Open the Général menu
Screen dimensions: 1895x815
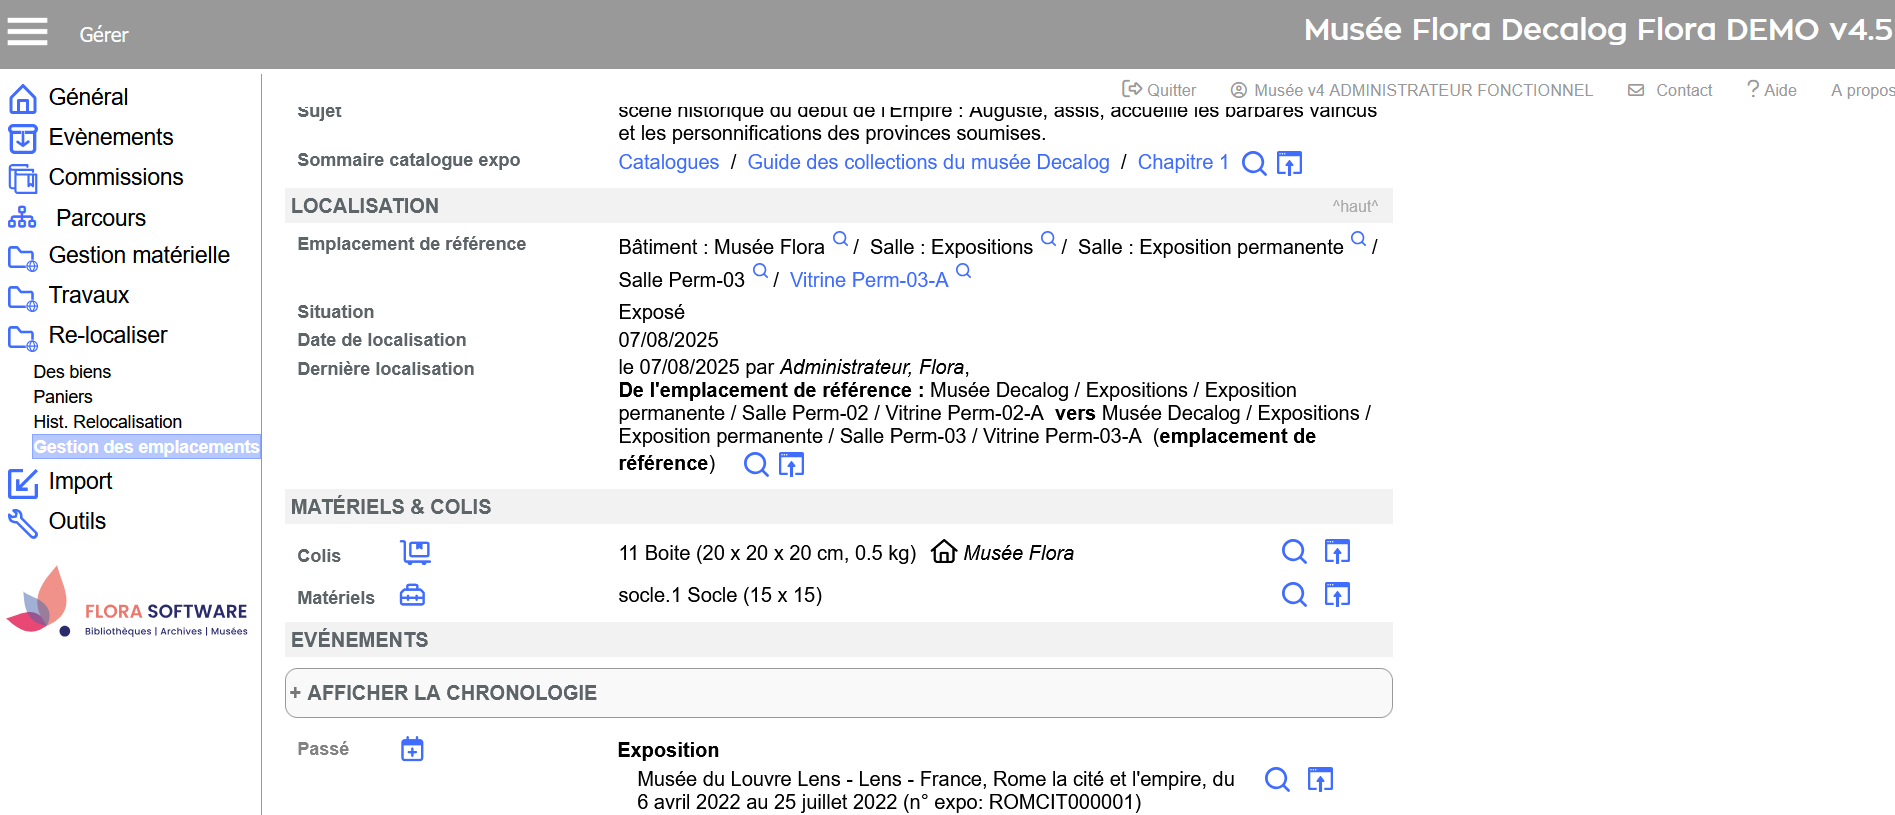[x=88, y=97]
